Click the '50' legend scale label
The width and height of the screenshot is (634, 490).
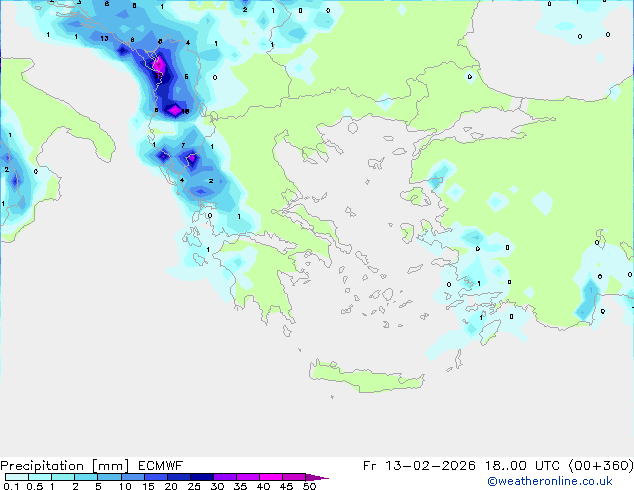click(x=309, y=486)
